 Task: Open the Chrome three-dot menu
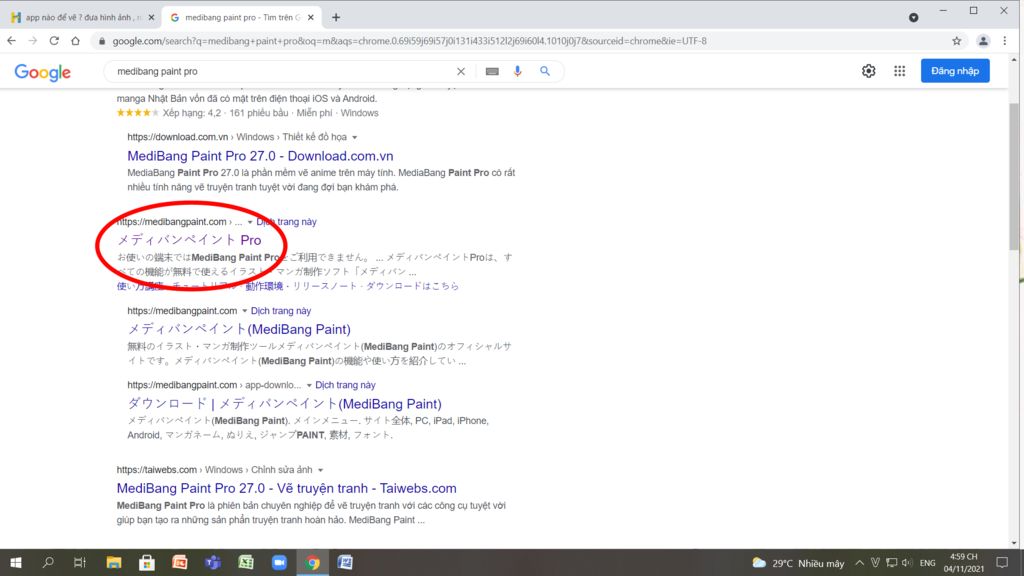coord(1005,40)
